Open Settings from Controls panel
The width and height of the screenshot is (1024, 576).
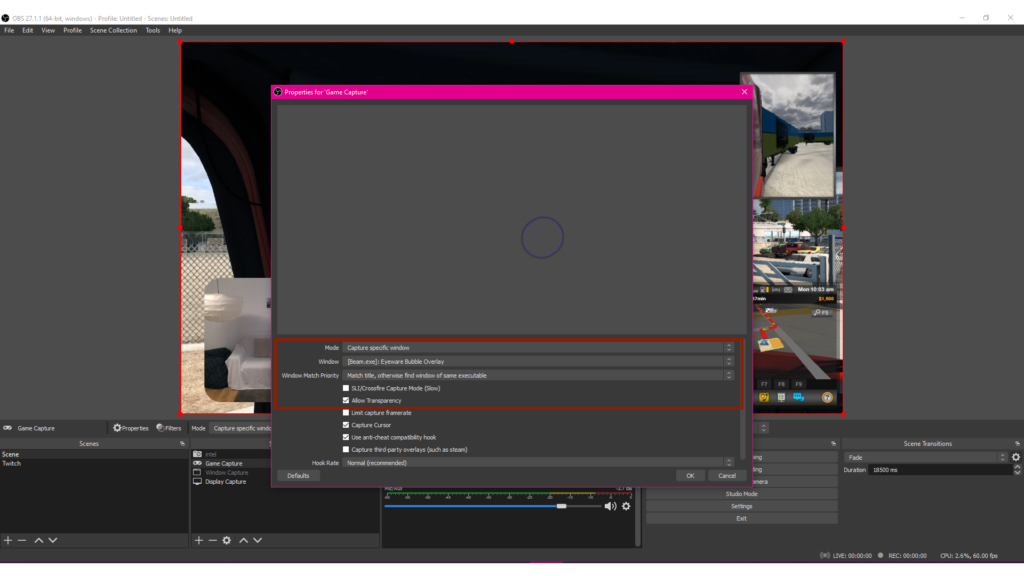(x=742, y=506)
